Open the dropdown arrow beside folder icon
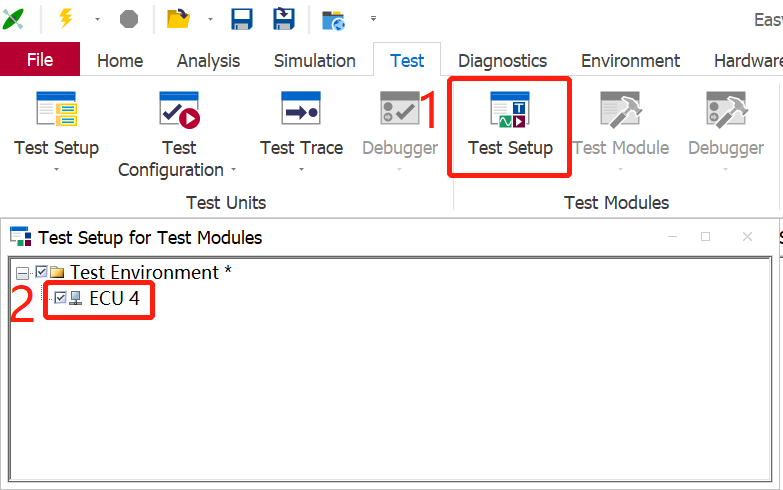This screenshot has width=783, height=490. point(210,18)
